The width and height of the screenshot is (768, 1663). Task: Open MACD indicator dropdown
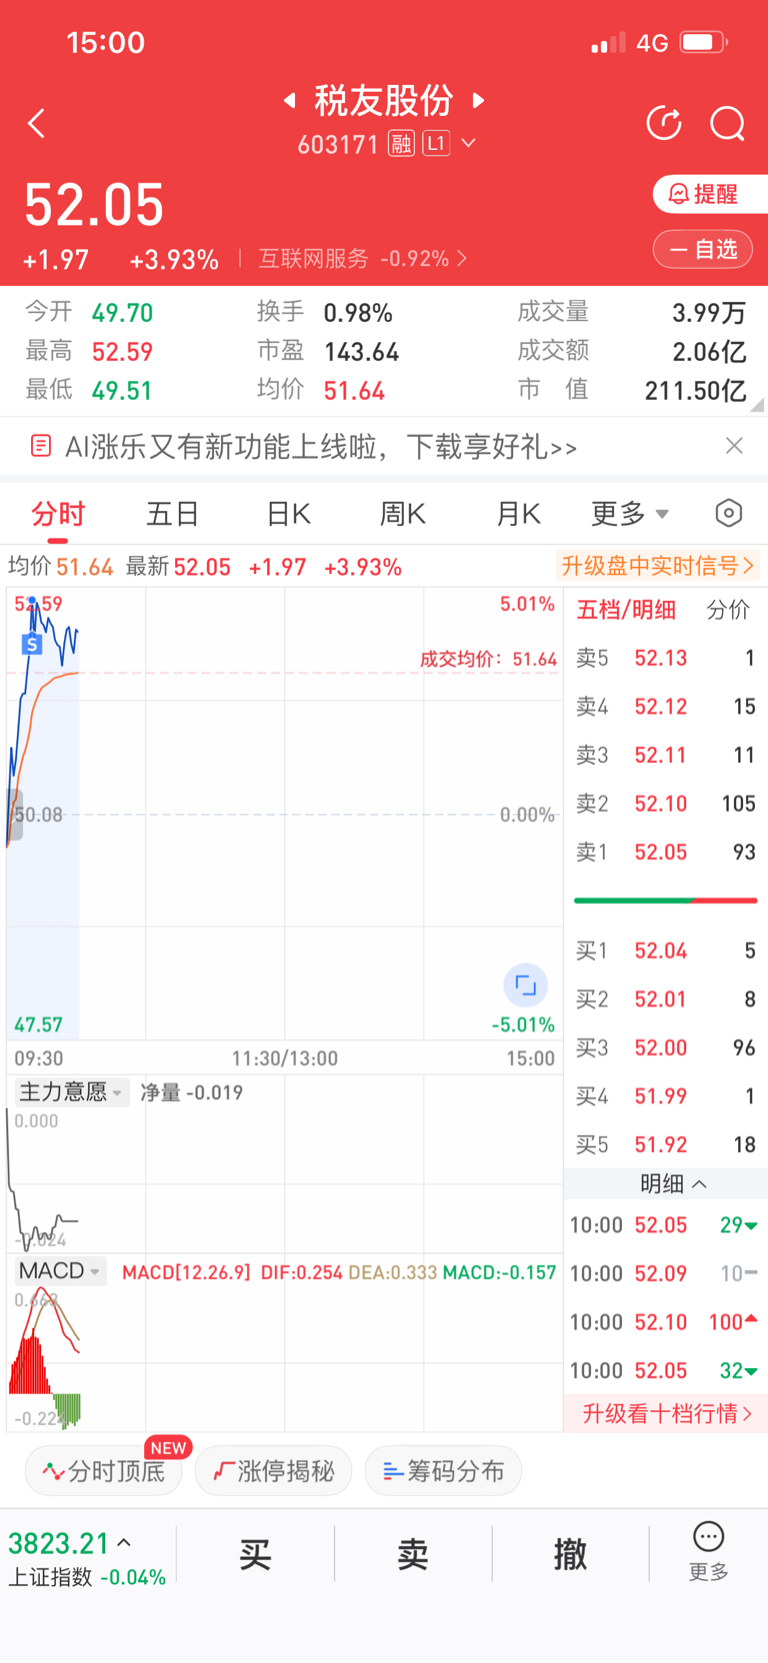click(x=59, y=1271)
